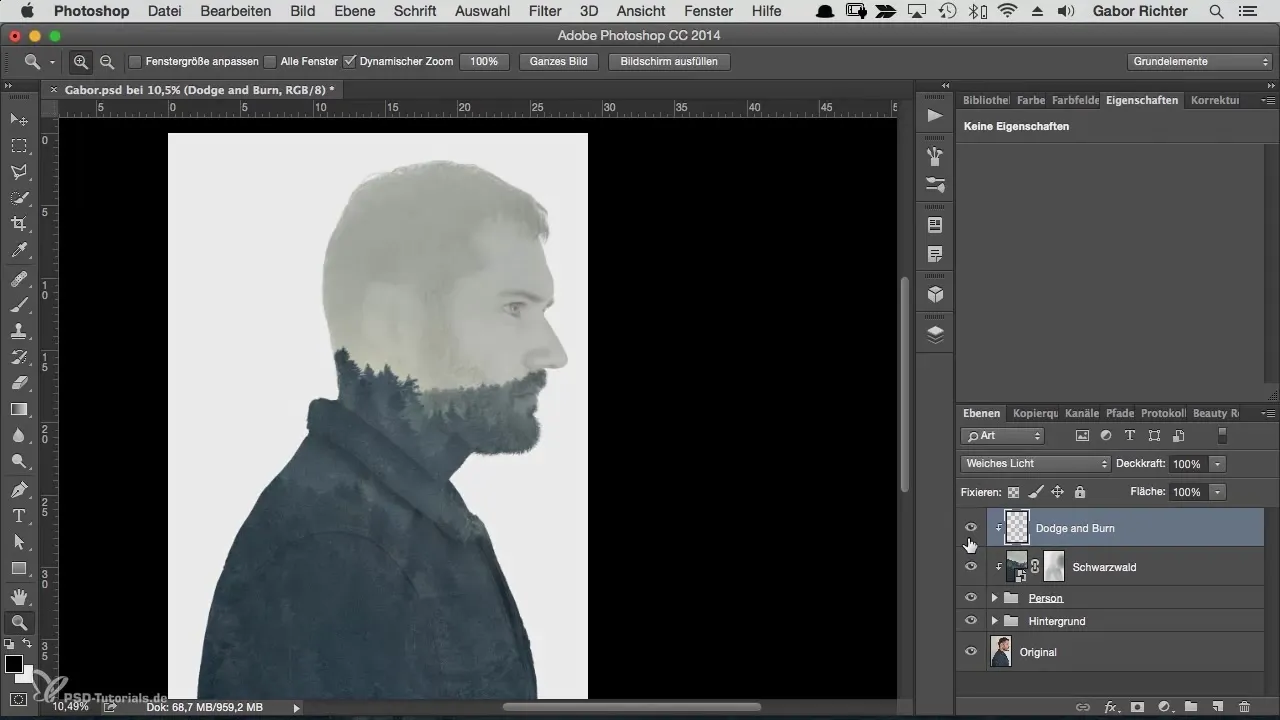Open the Ebene menu
Viewport: 1280px width, 720px height.
(x=354, y=11)
